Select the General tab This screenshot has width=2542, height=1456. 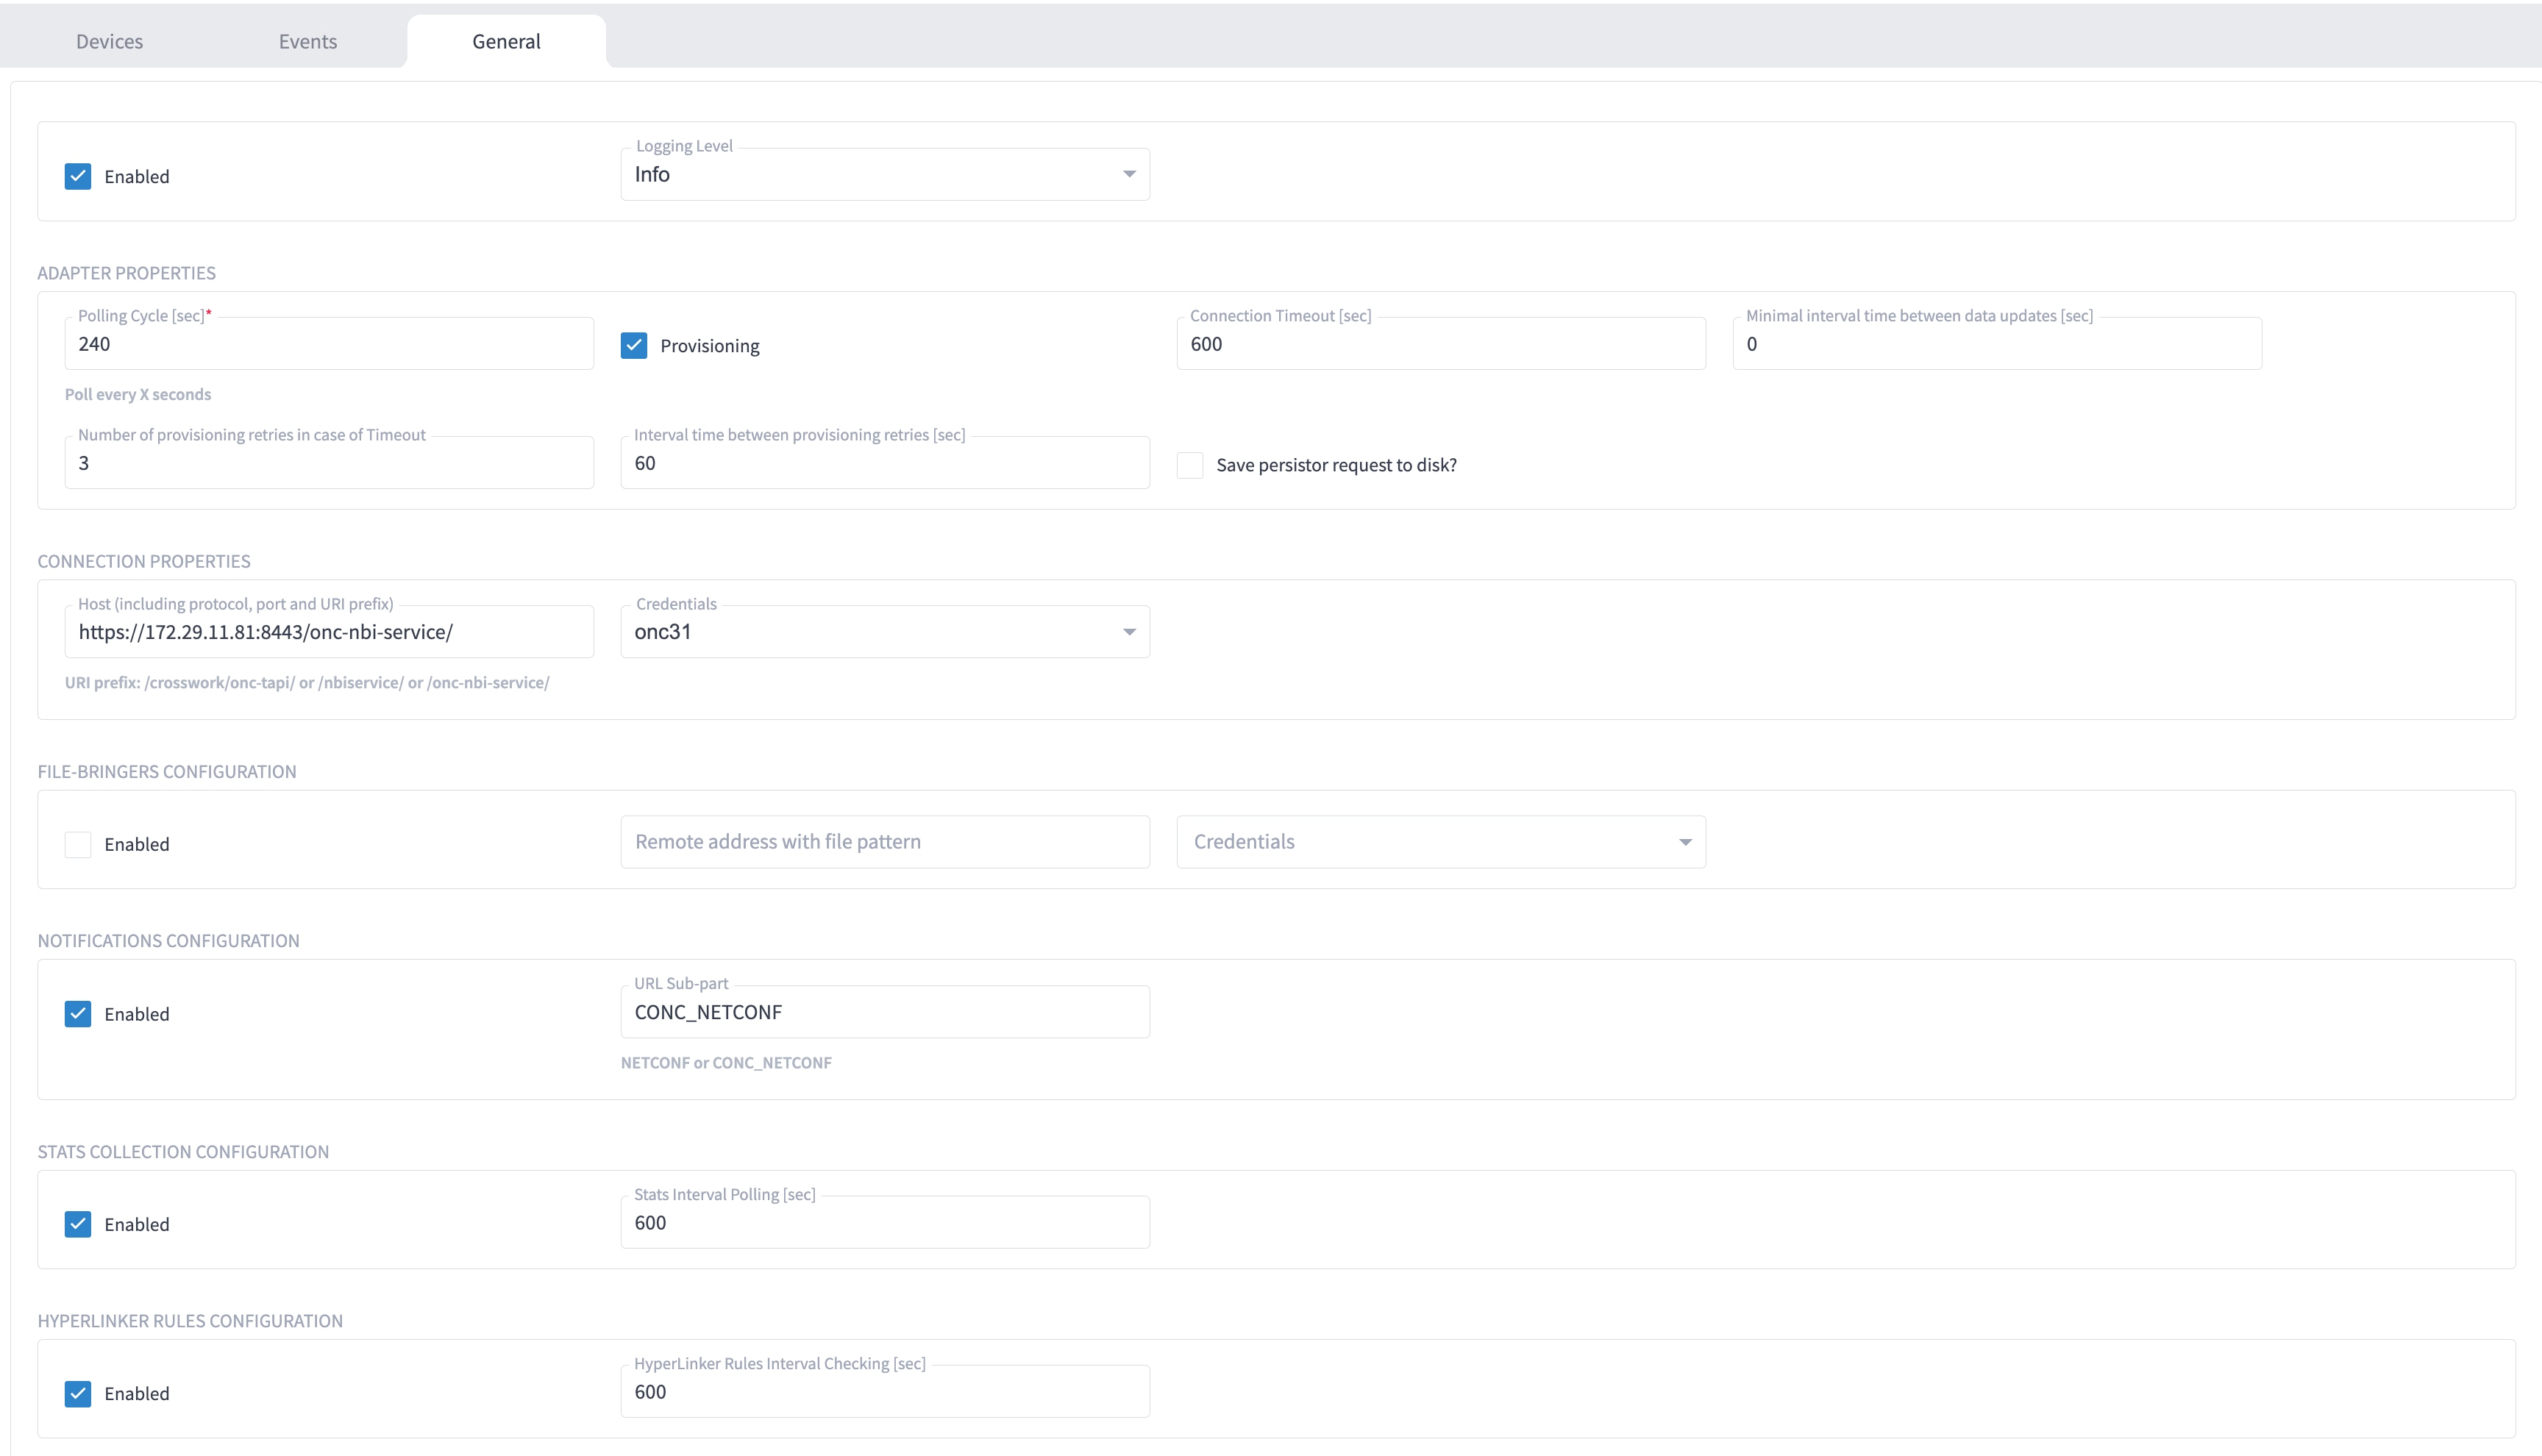coord(506,41)
